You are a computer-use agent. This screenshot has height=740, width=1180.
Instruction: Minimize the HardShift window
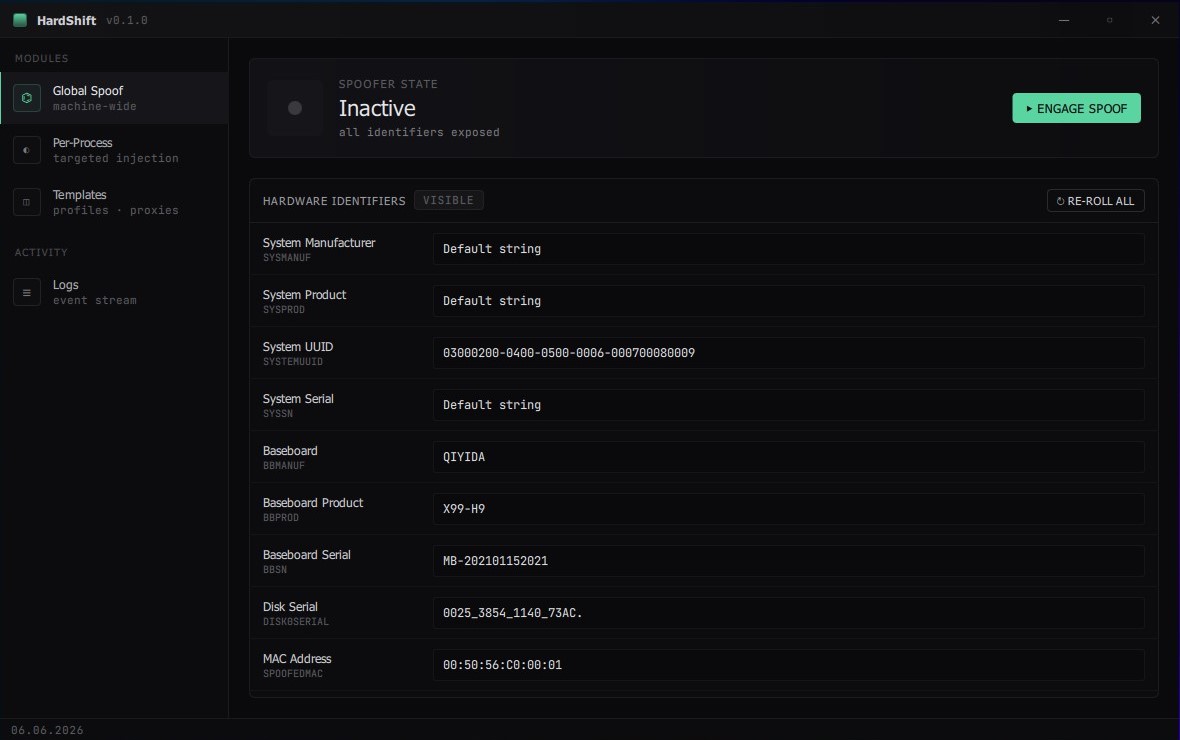[x=1064, y=20]
